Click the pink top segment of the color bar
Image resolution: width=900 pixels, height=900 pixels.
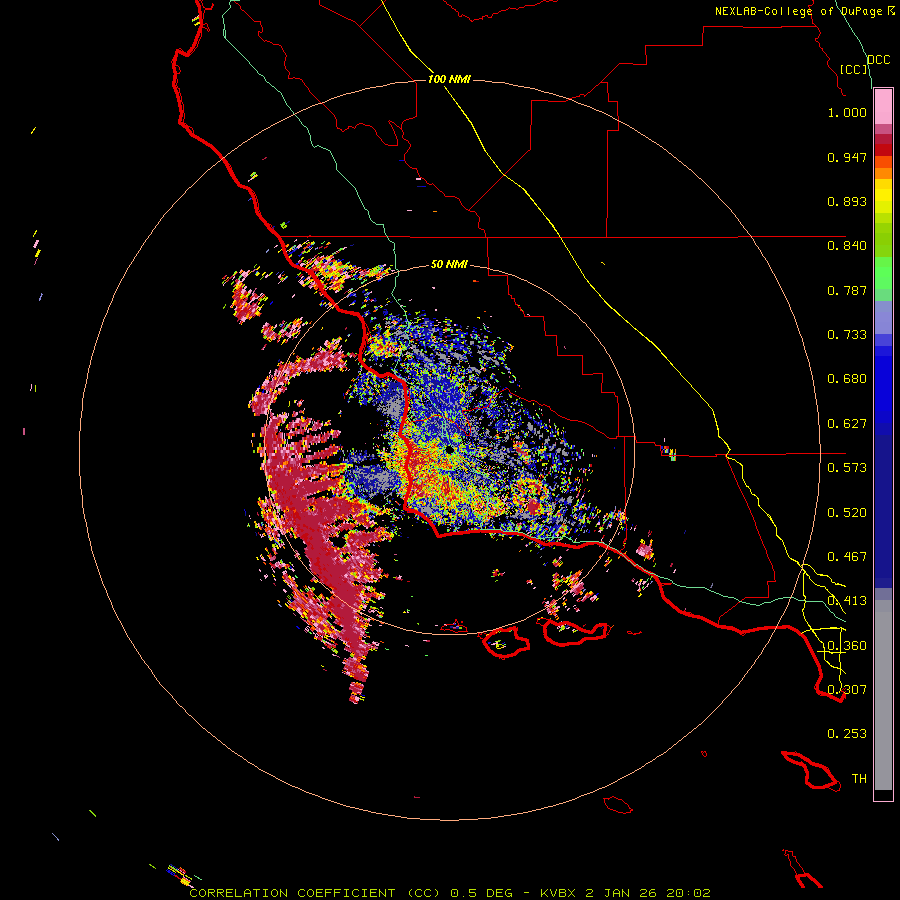883,107
